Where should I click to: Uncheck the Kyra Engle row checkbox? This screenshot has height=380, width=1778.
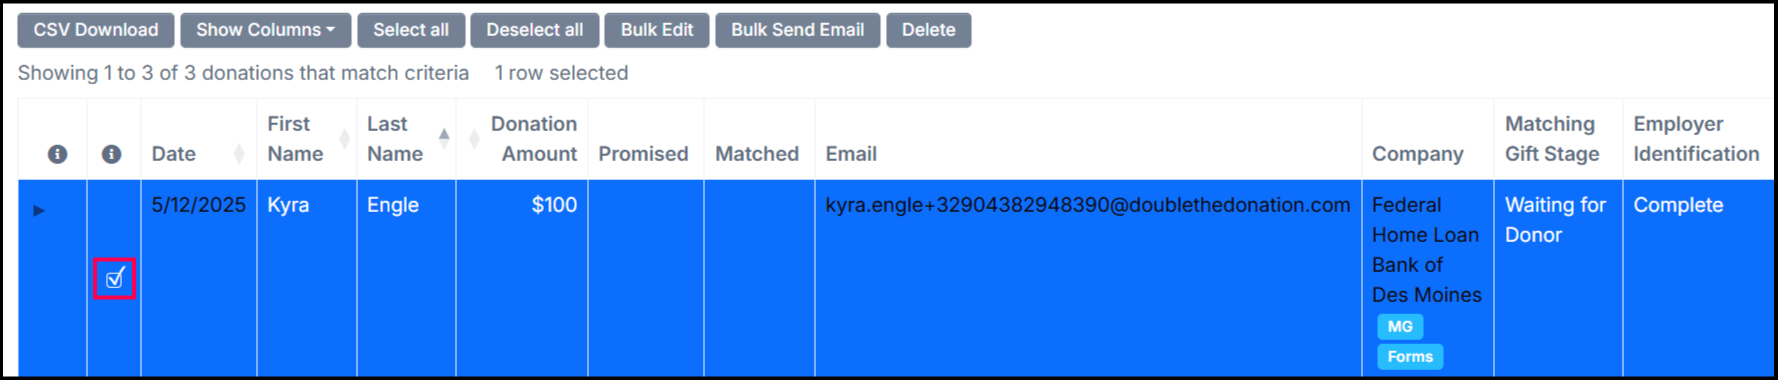[x=115, y=278]
